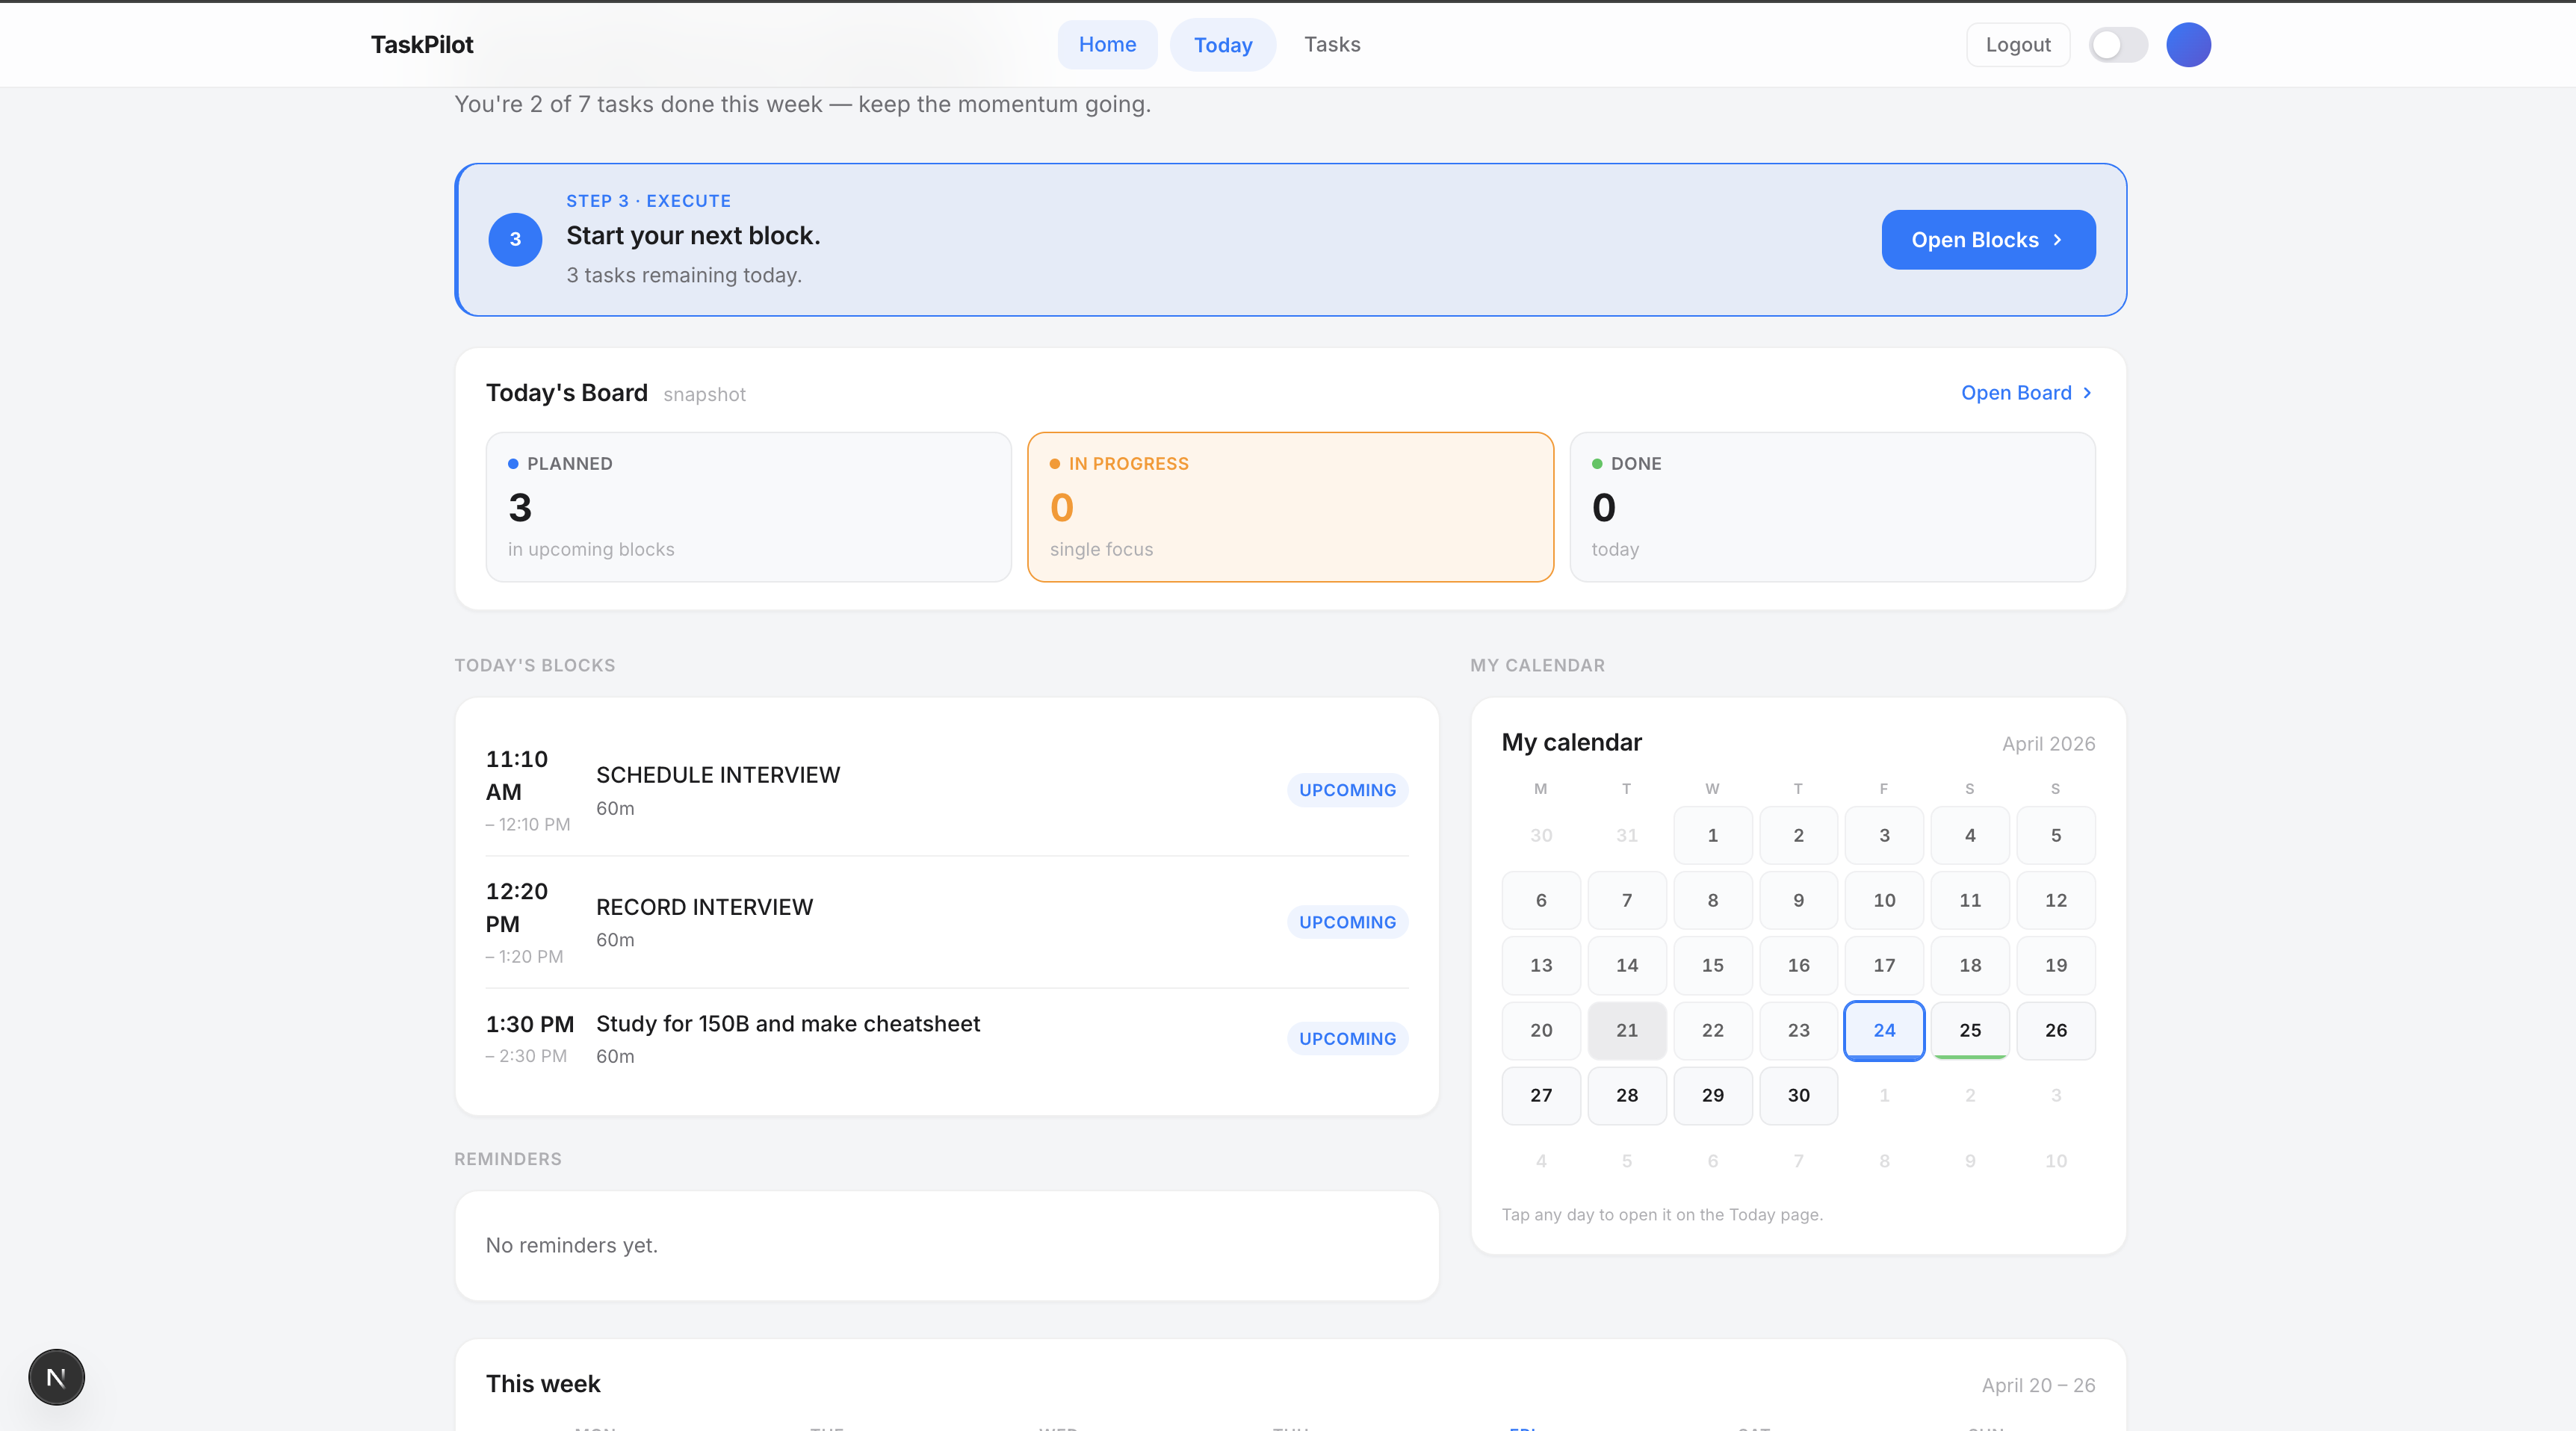The image size is (2576, 1431).
Task: Click the chevron on Open Blocks button
Action: pyautogui.click(x=2057, y=240)
